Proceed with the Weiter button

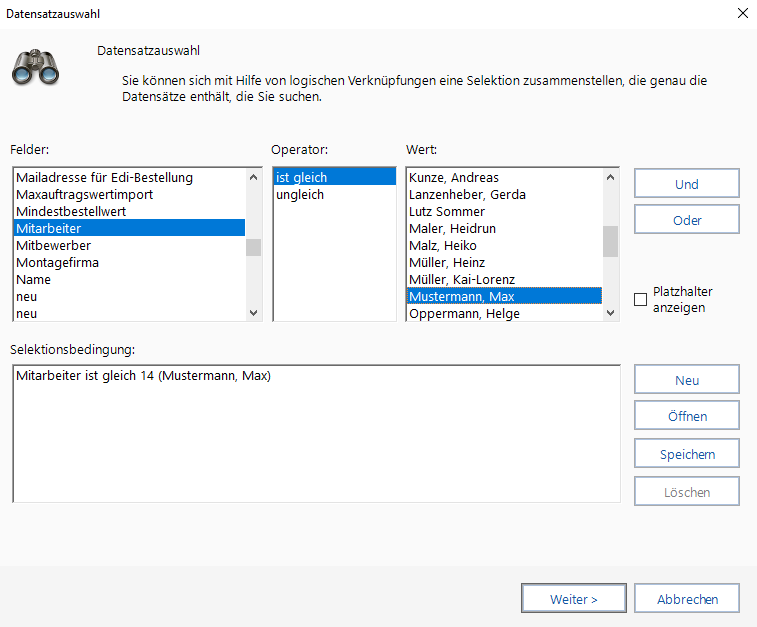click(x=574, y=599)
